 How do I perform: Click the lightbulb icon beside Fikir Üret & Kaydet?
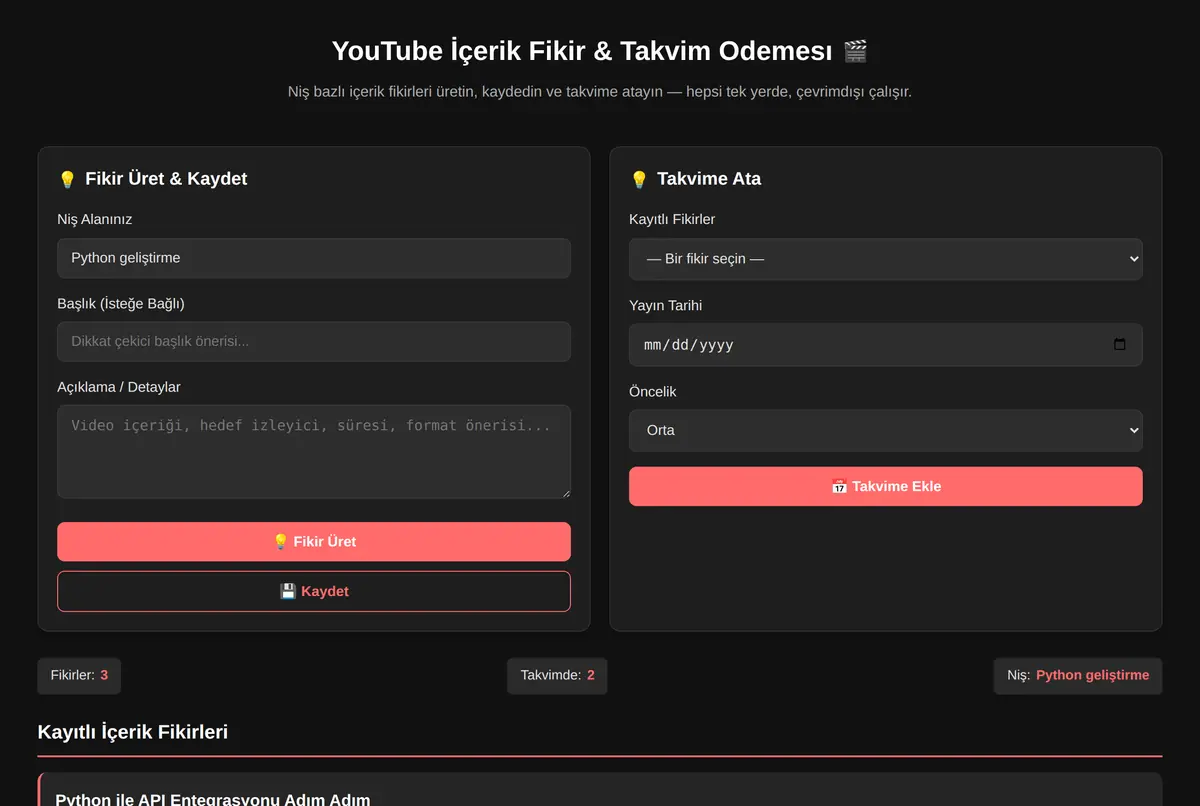click(x=67, y=179)
